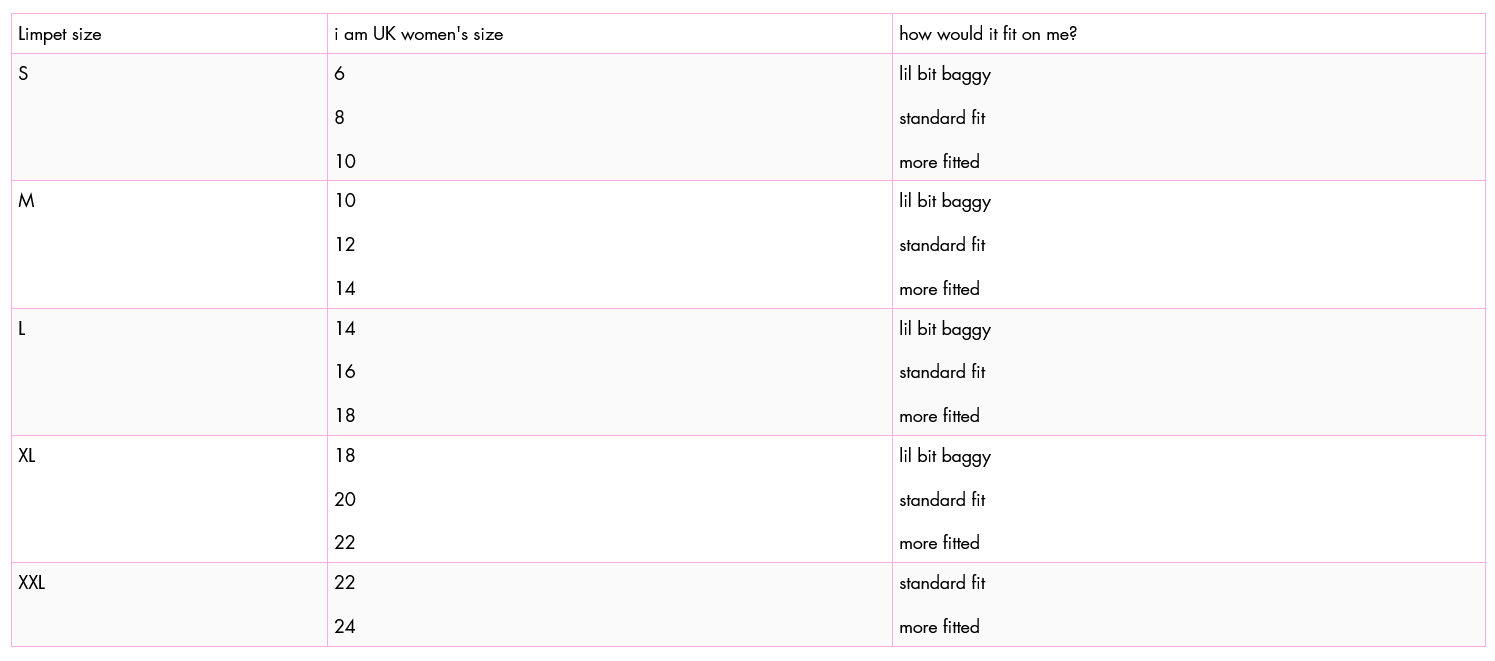Image resolution: width=1495 pixels, height=661 pixels.
Task: Click UK size 24 in the XXL row
Action: [x=345, y=627]
